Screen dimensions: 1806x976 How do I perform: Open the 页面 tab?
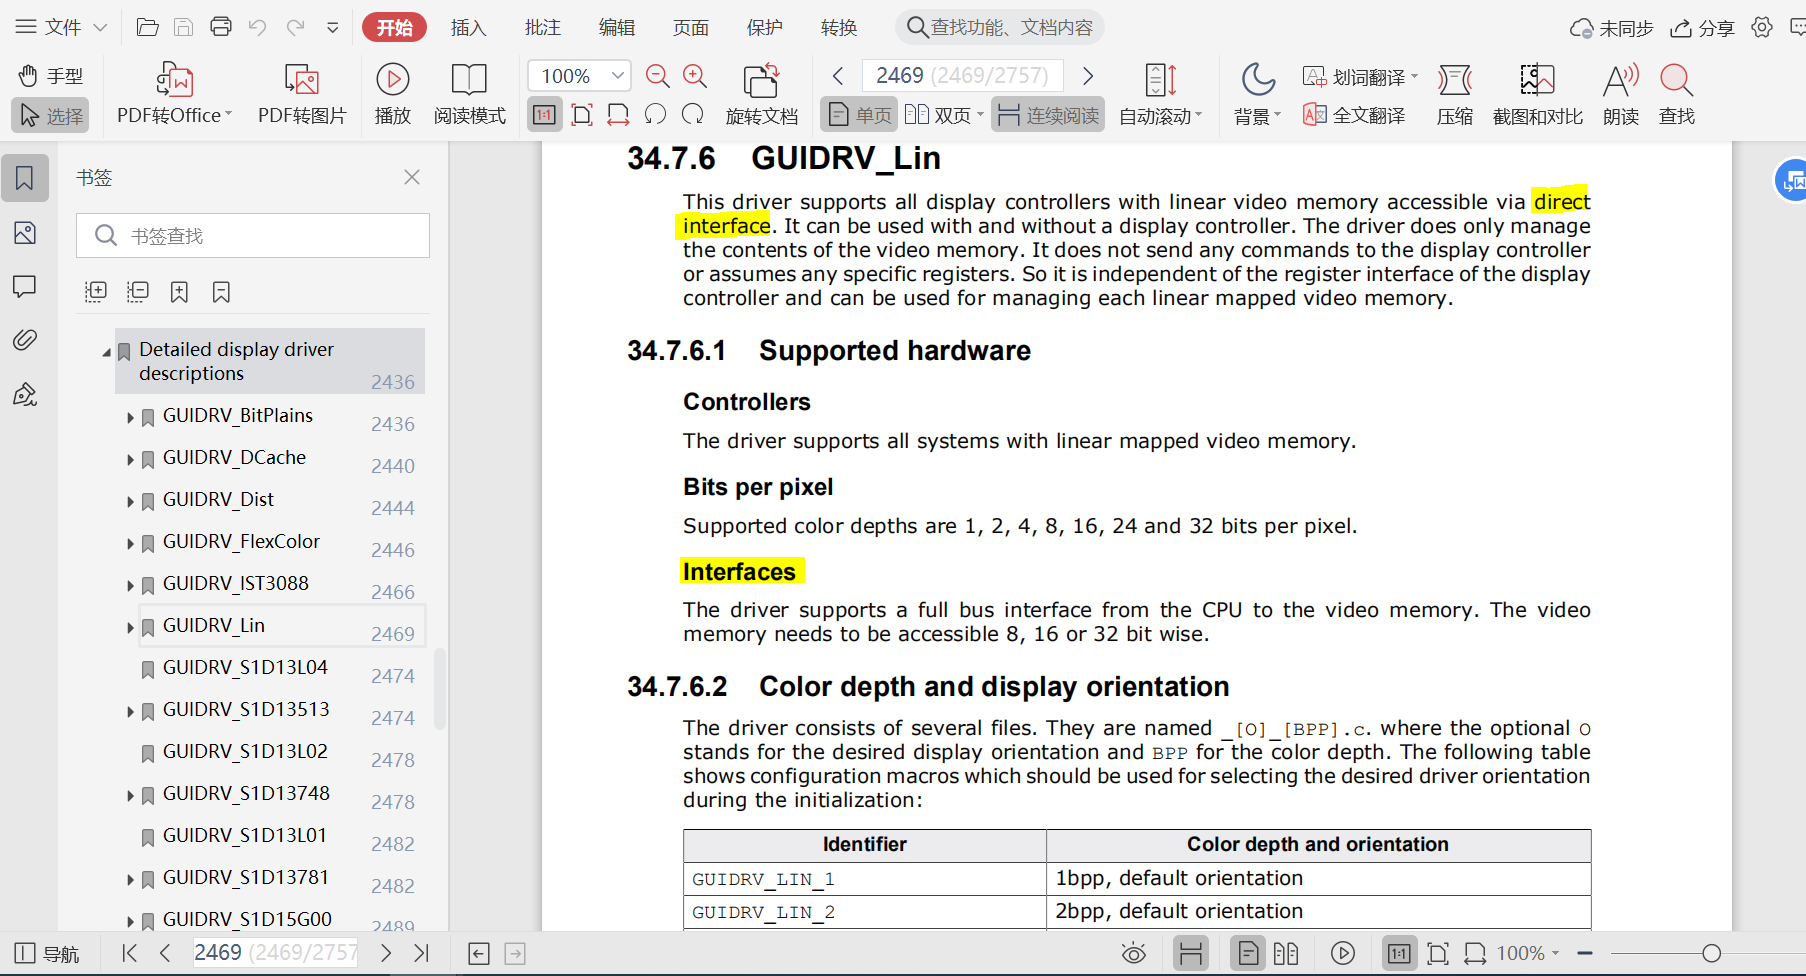point(691,27)
